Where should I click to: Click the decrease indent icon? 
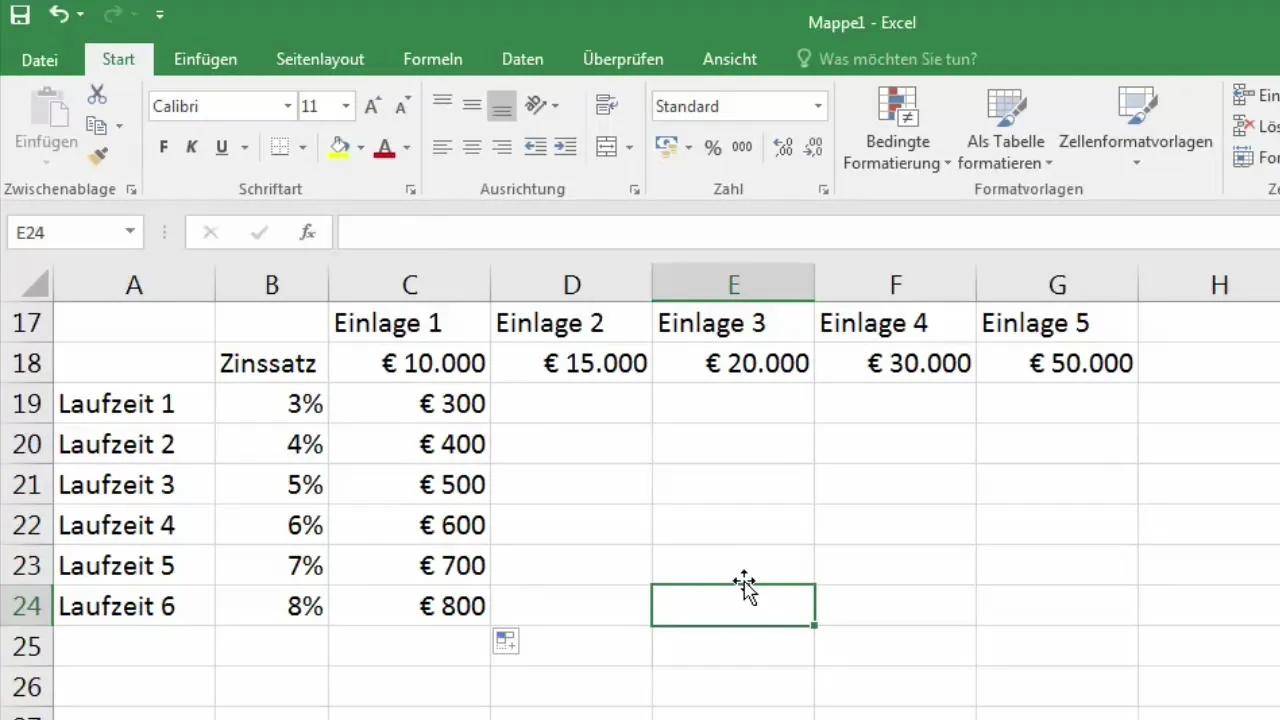pos(536,148)
